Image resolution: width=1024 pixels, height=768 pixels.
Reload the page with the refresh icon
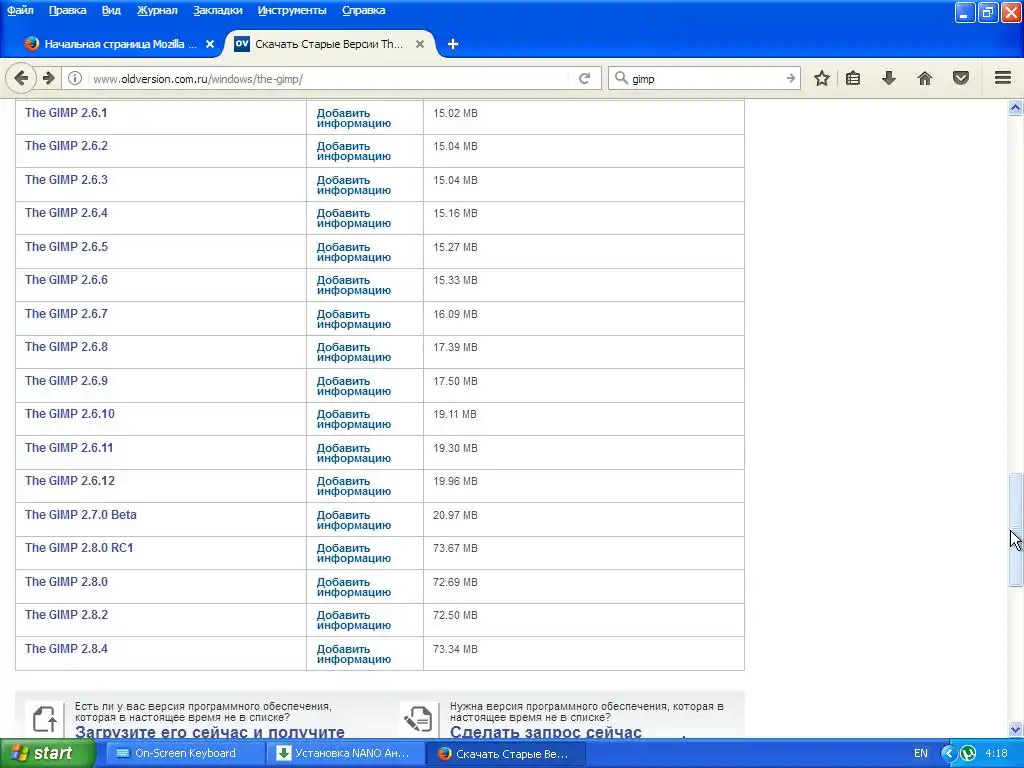584,78
